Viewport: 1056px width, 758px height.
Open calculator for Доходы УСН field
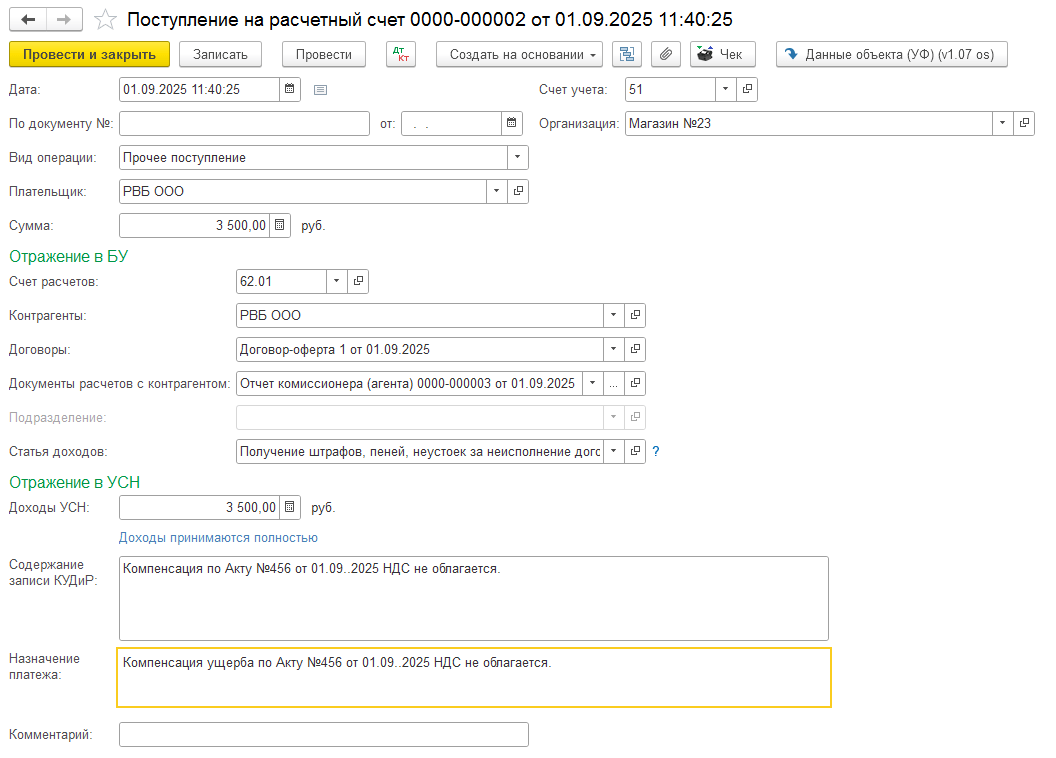click(289, 507)
